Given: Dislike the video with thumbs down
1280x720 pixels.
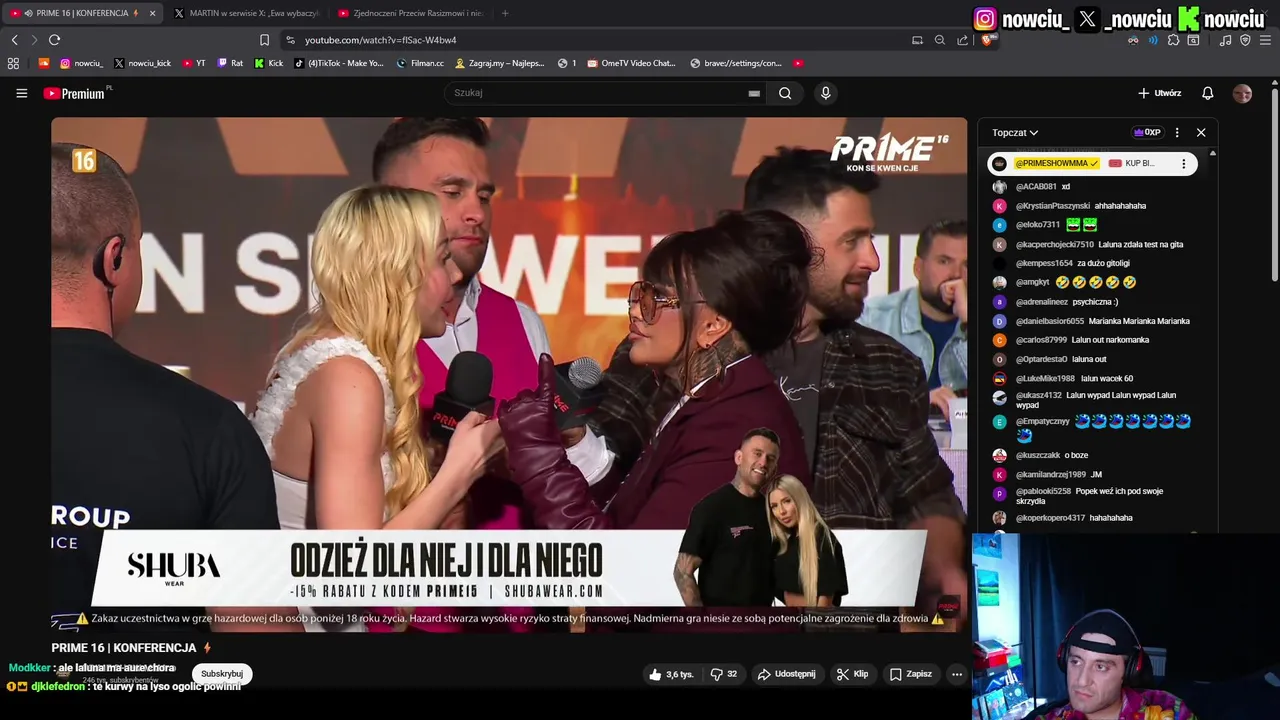Looking at the screenshot, I should 724,674.
